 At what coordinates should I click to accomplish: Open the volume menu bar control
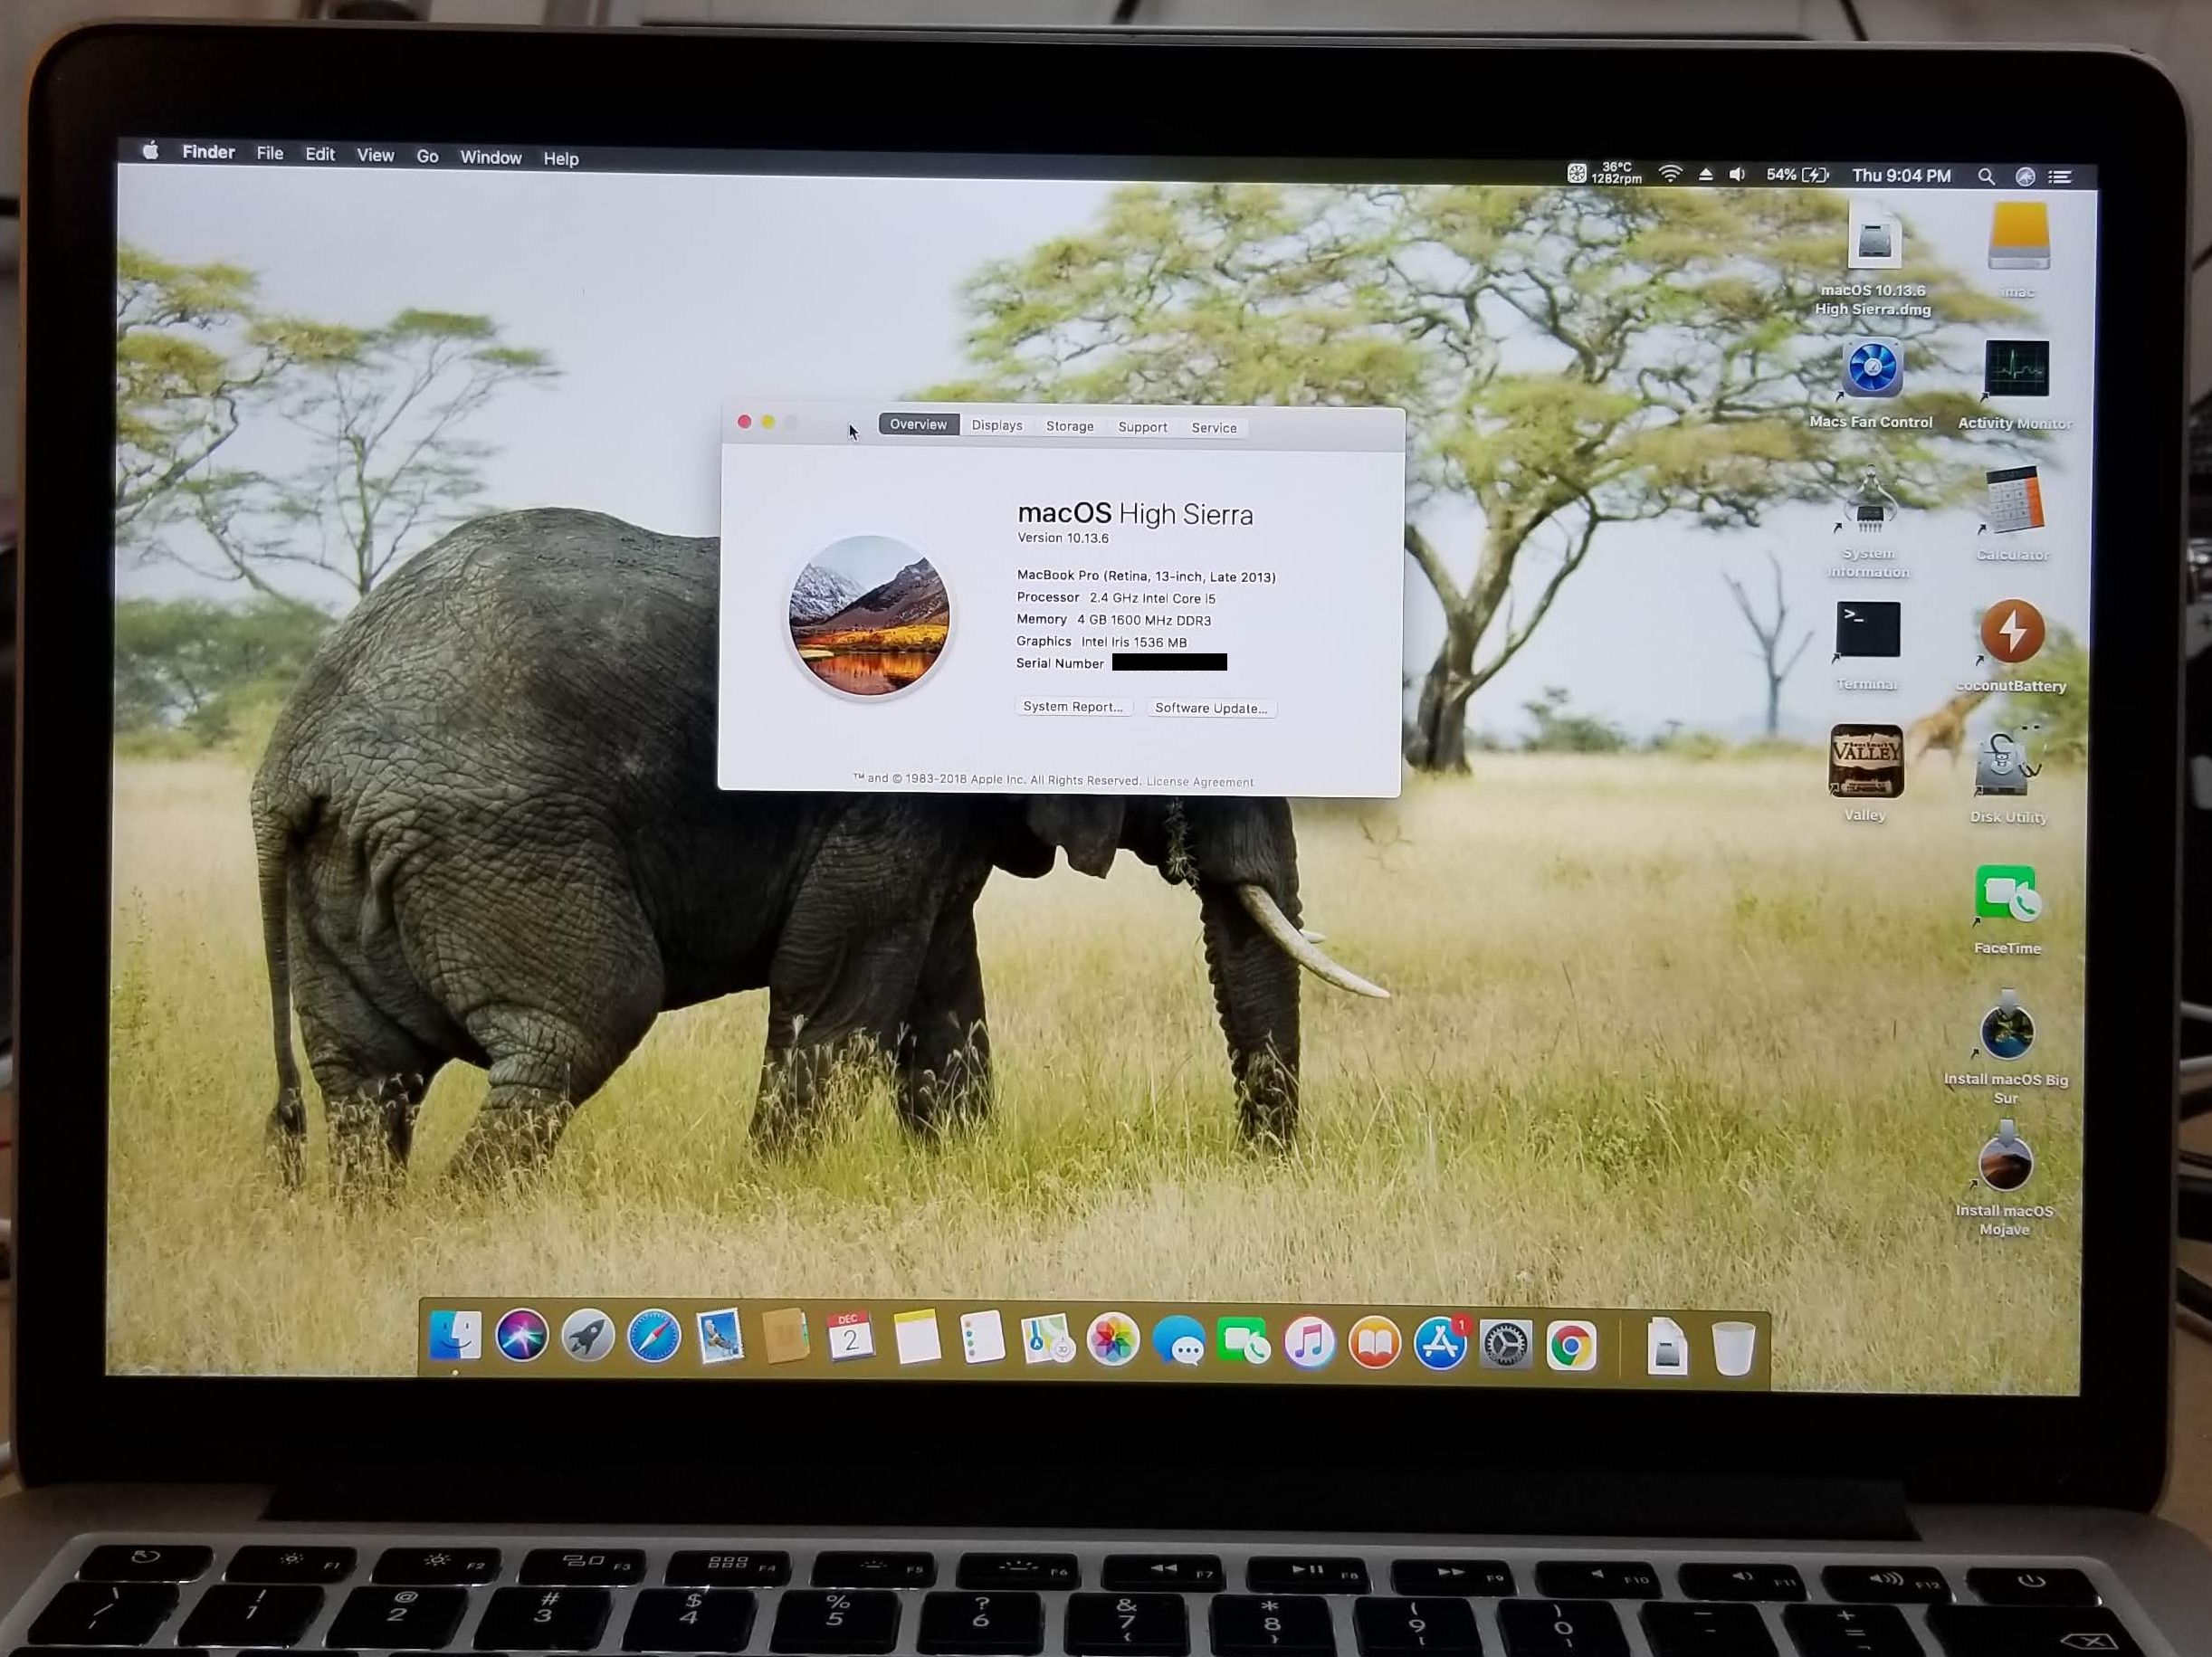tap(1738, 174)
